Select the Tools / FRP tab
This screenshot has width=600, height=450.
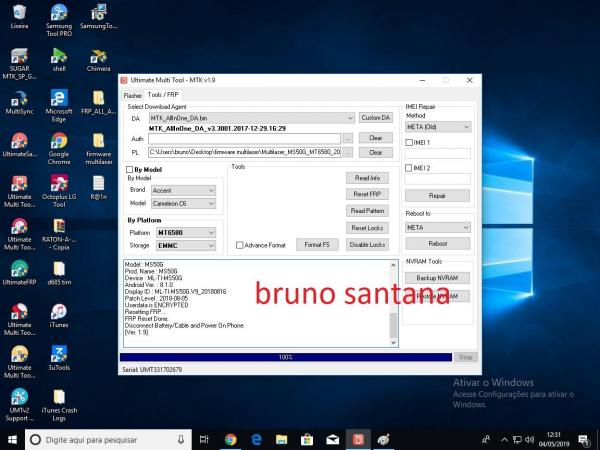tap(163, 95)
